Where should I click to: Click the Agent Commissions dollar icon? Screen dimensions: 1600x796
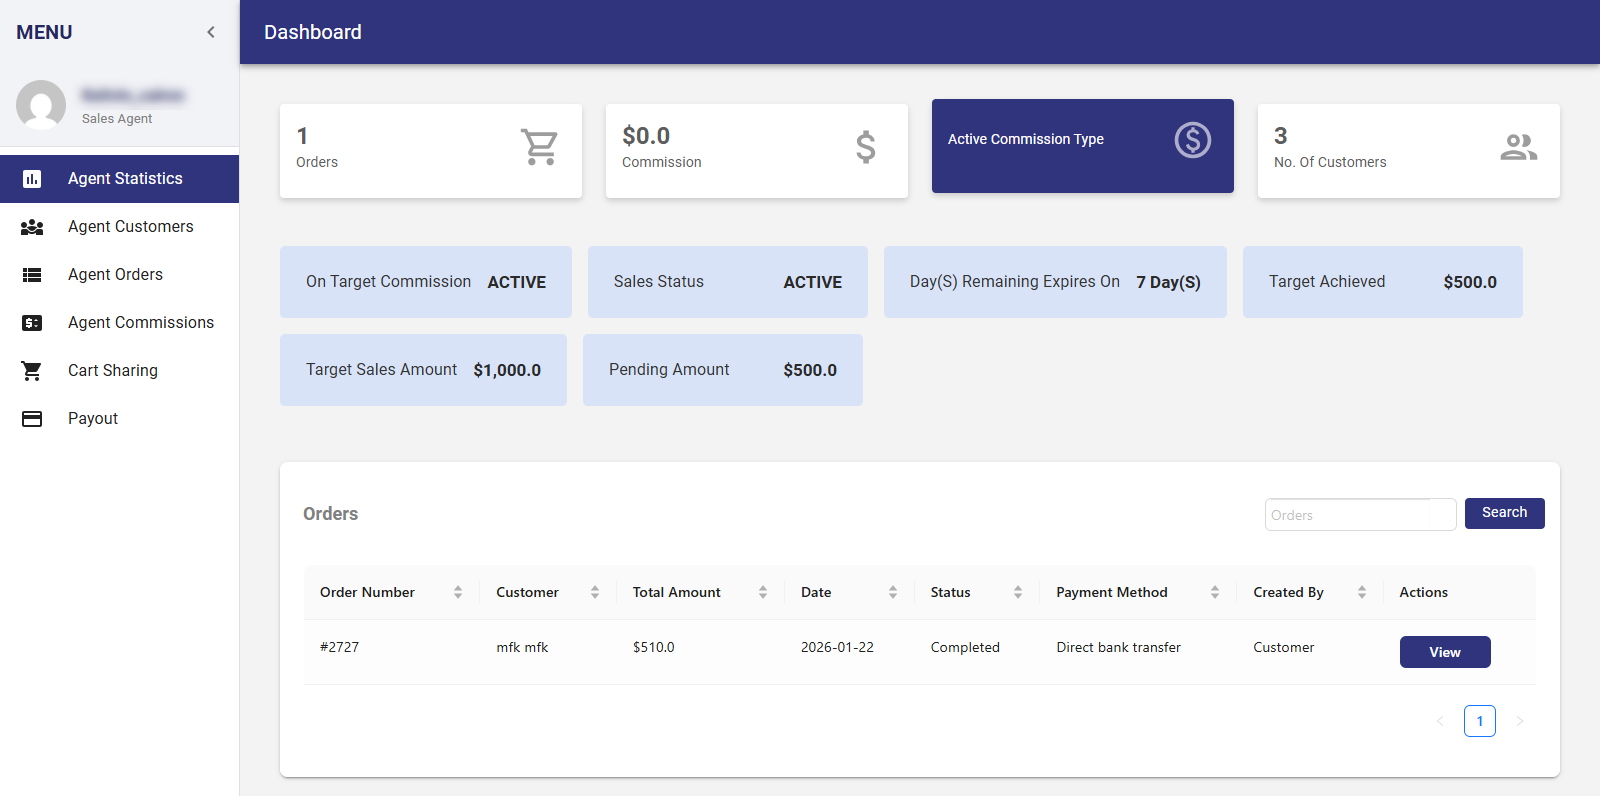tap(32, 323)
